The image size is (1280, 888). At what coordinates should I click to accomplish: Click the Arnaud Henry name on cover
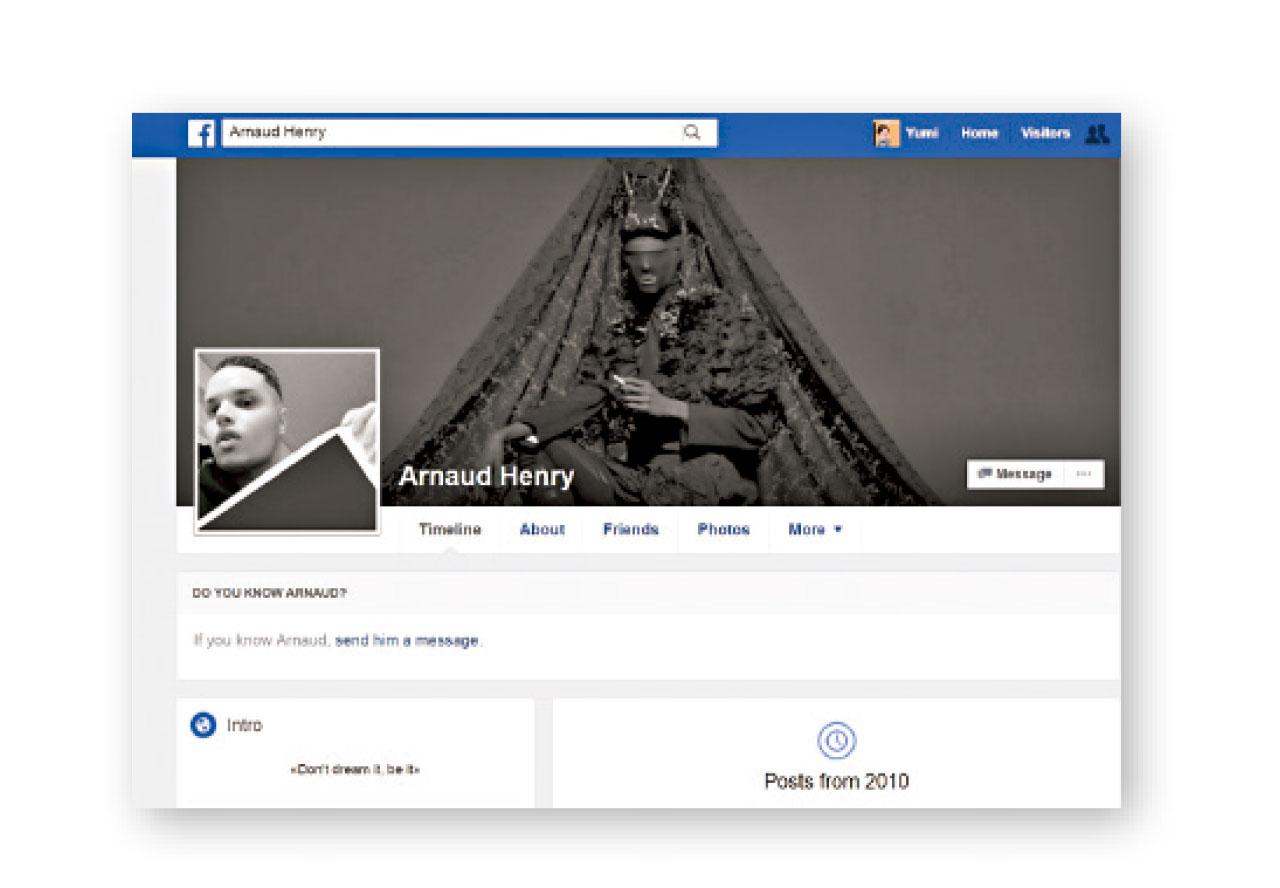486,477
